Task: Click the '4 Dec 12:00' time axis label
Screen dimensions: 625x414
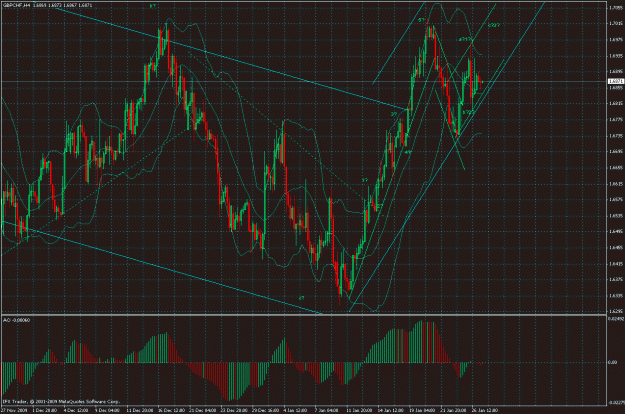Action: tap(76, 410)
